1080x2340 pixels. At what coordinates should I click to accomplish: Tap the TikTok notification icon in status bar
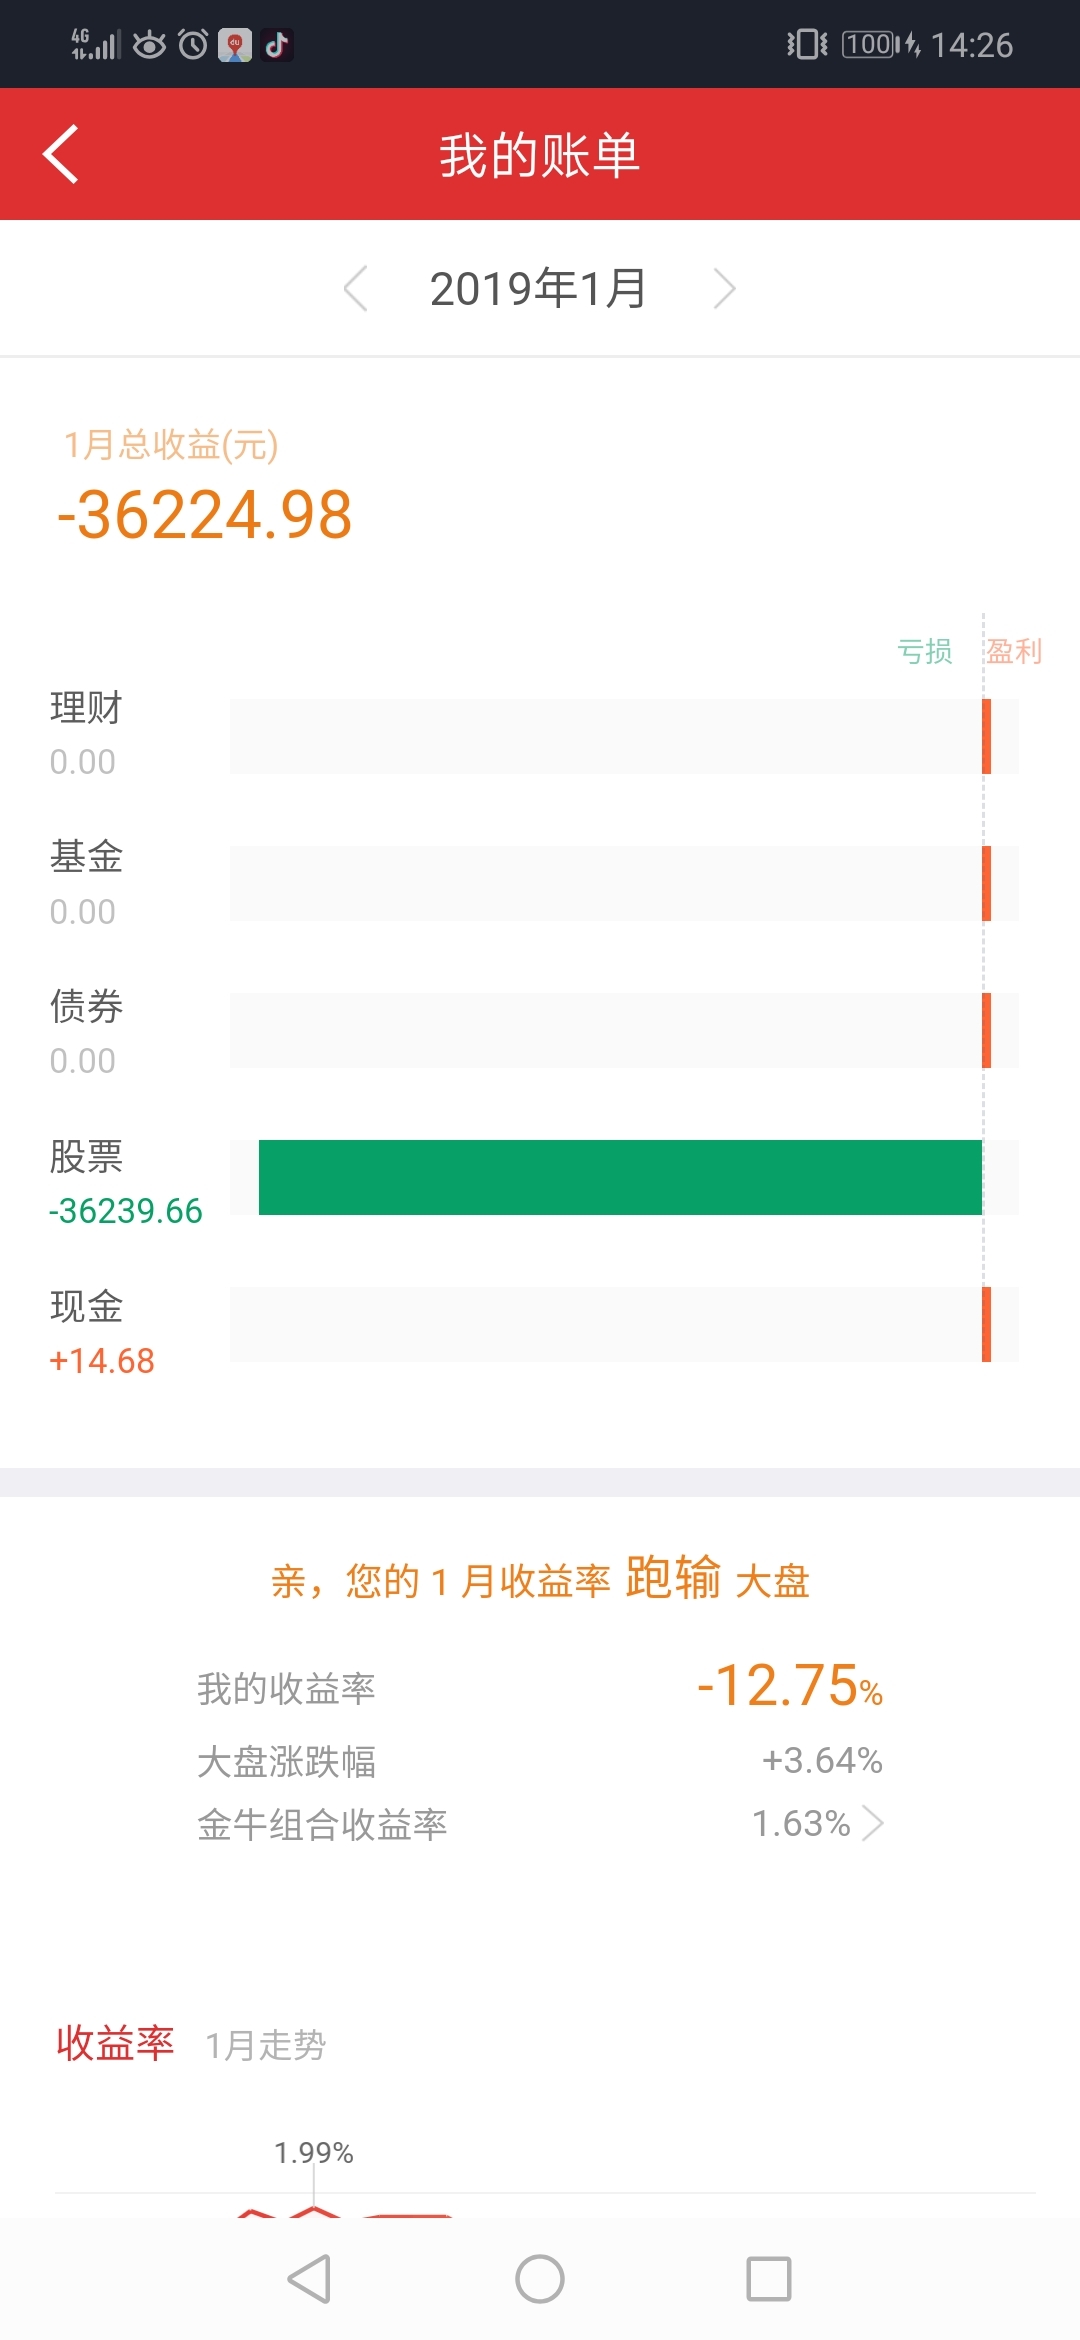pyautogui.click(x=277, y=45)
